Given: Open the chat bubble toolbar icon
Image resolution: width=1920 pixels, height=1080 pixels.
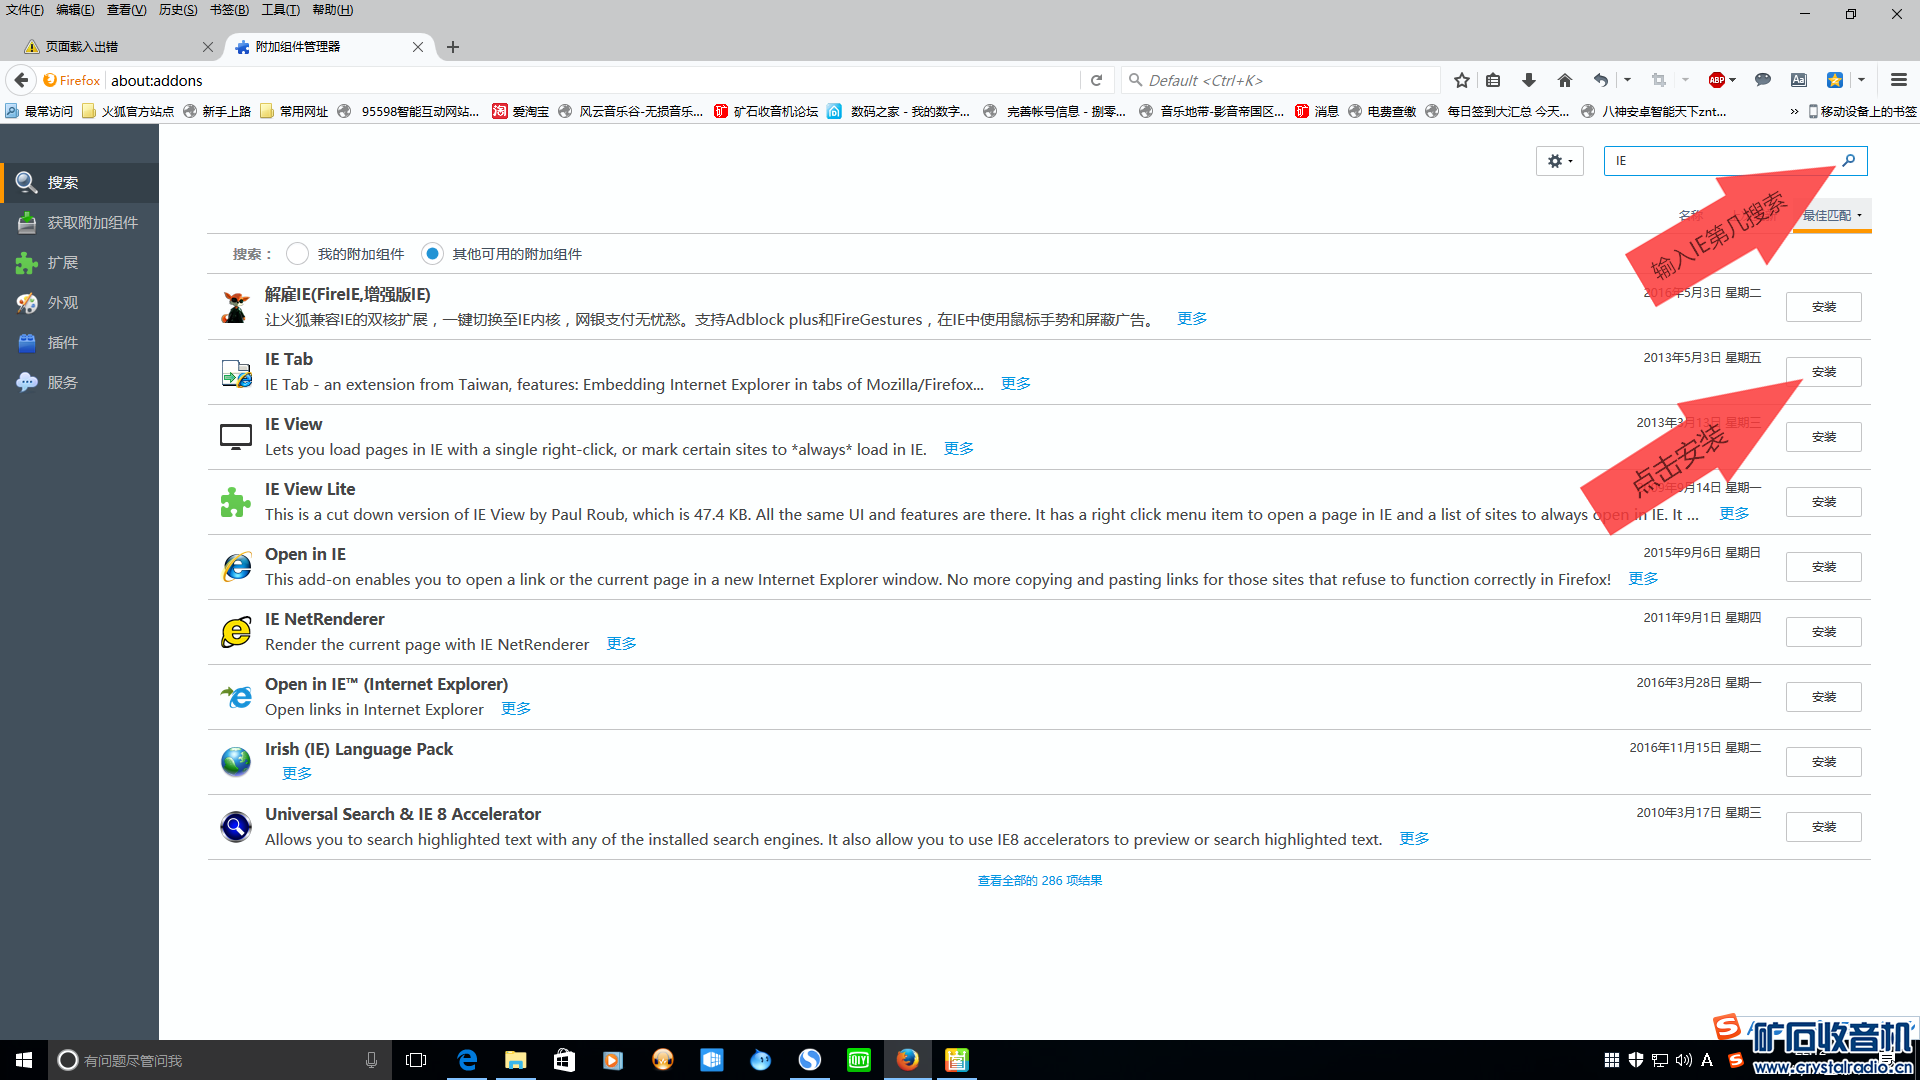Looking at the screenshot, I should click(1762, 80).
